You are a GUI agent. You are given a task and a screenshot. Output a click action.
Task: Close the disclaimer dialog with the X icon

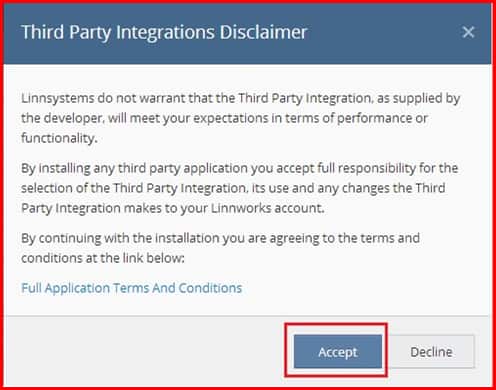pyautogui.click(x=468, y=32)
